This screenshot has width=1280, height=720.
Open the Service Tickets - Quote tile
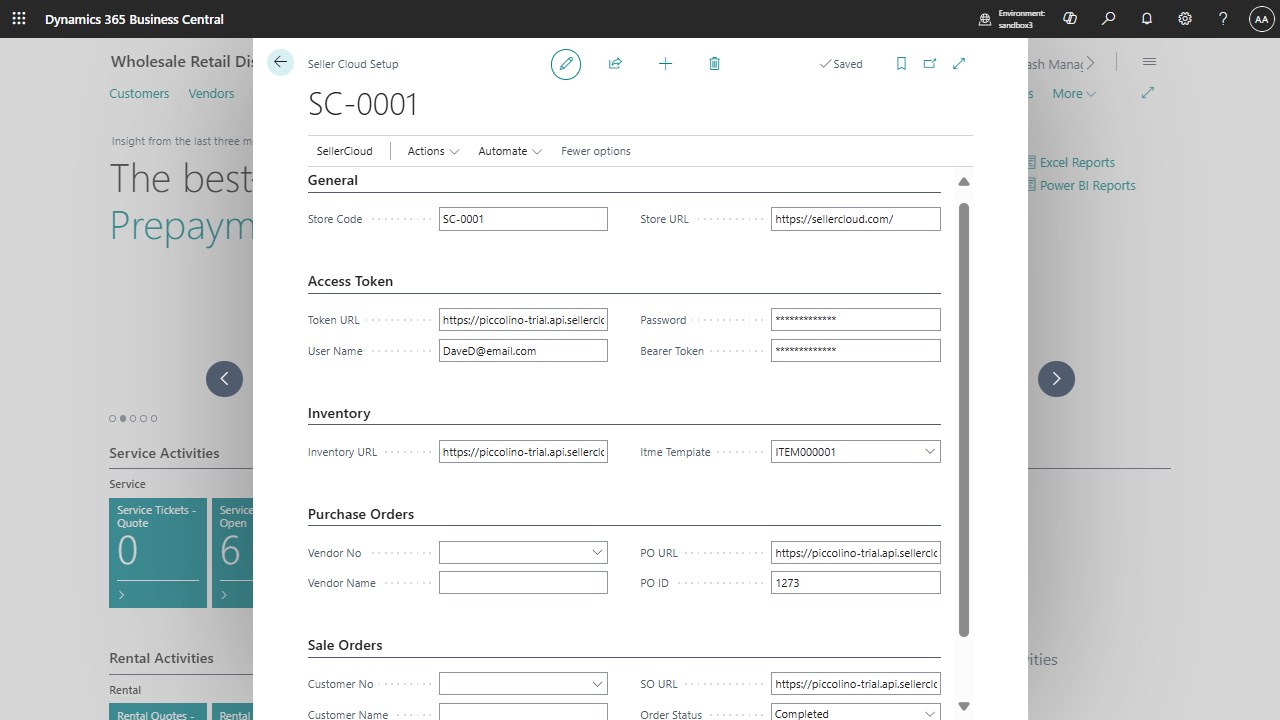158,553
